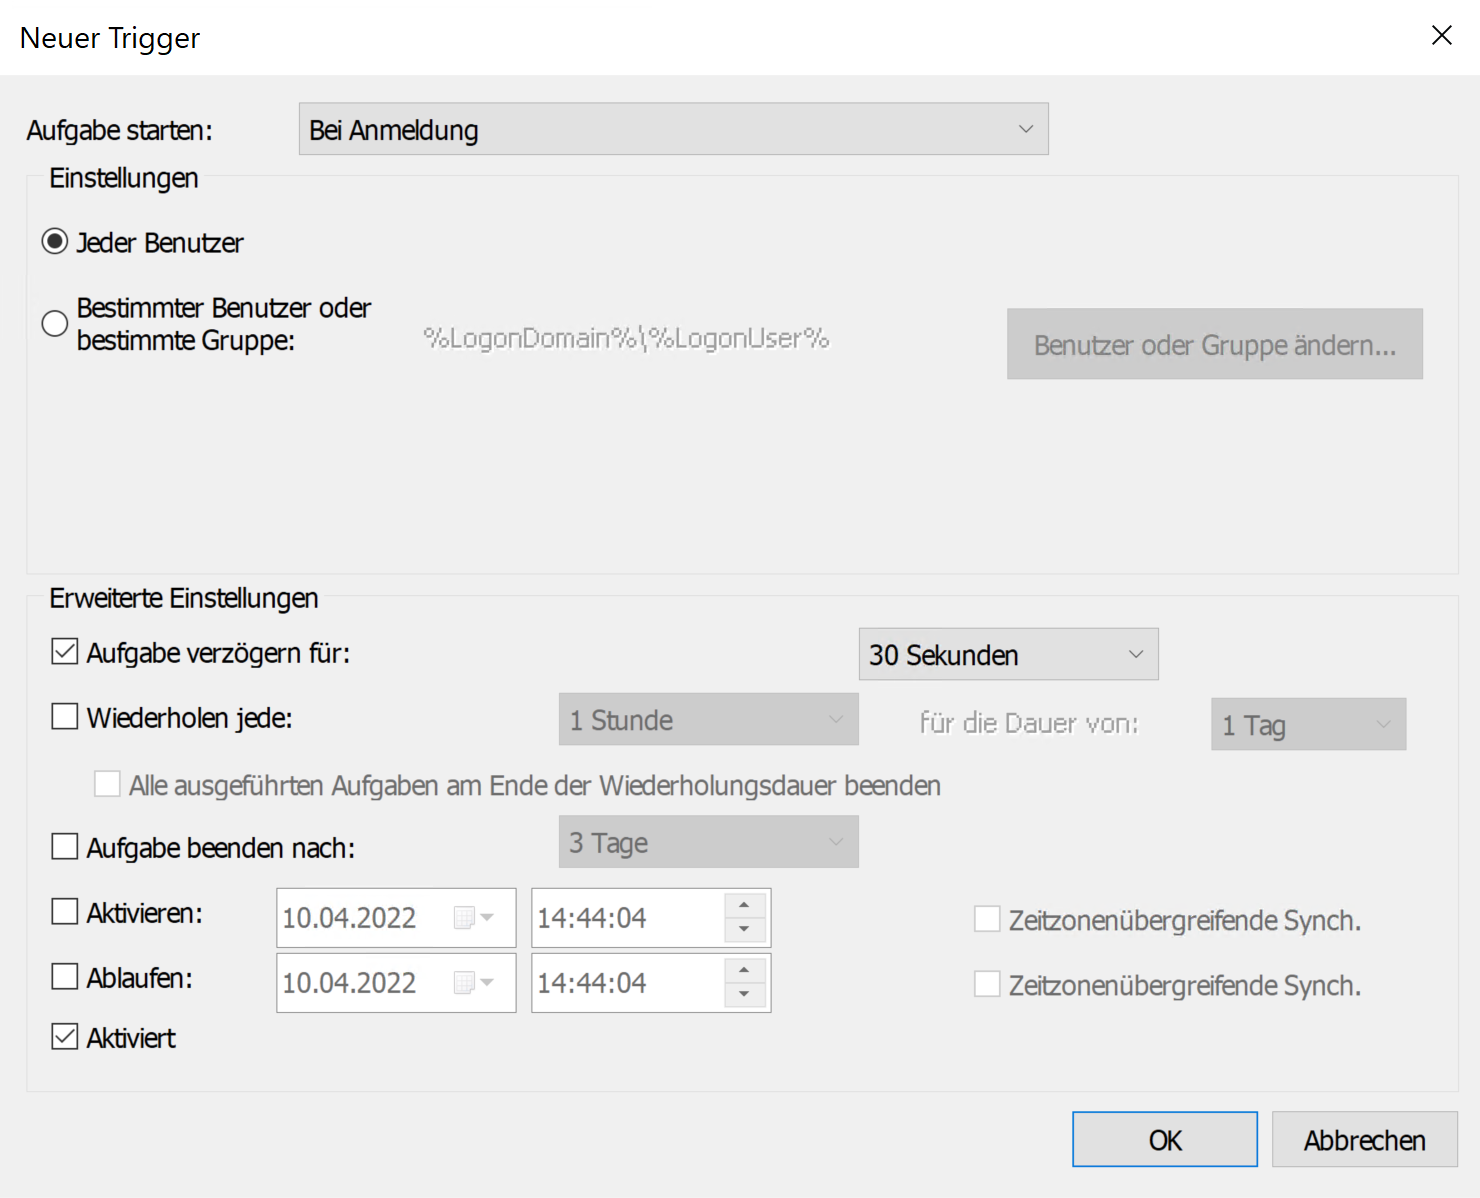Open the 1 Stunde repeat interval dropdown
Screen dimensions: 1480x1198
[708, 719]
